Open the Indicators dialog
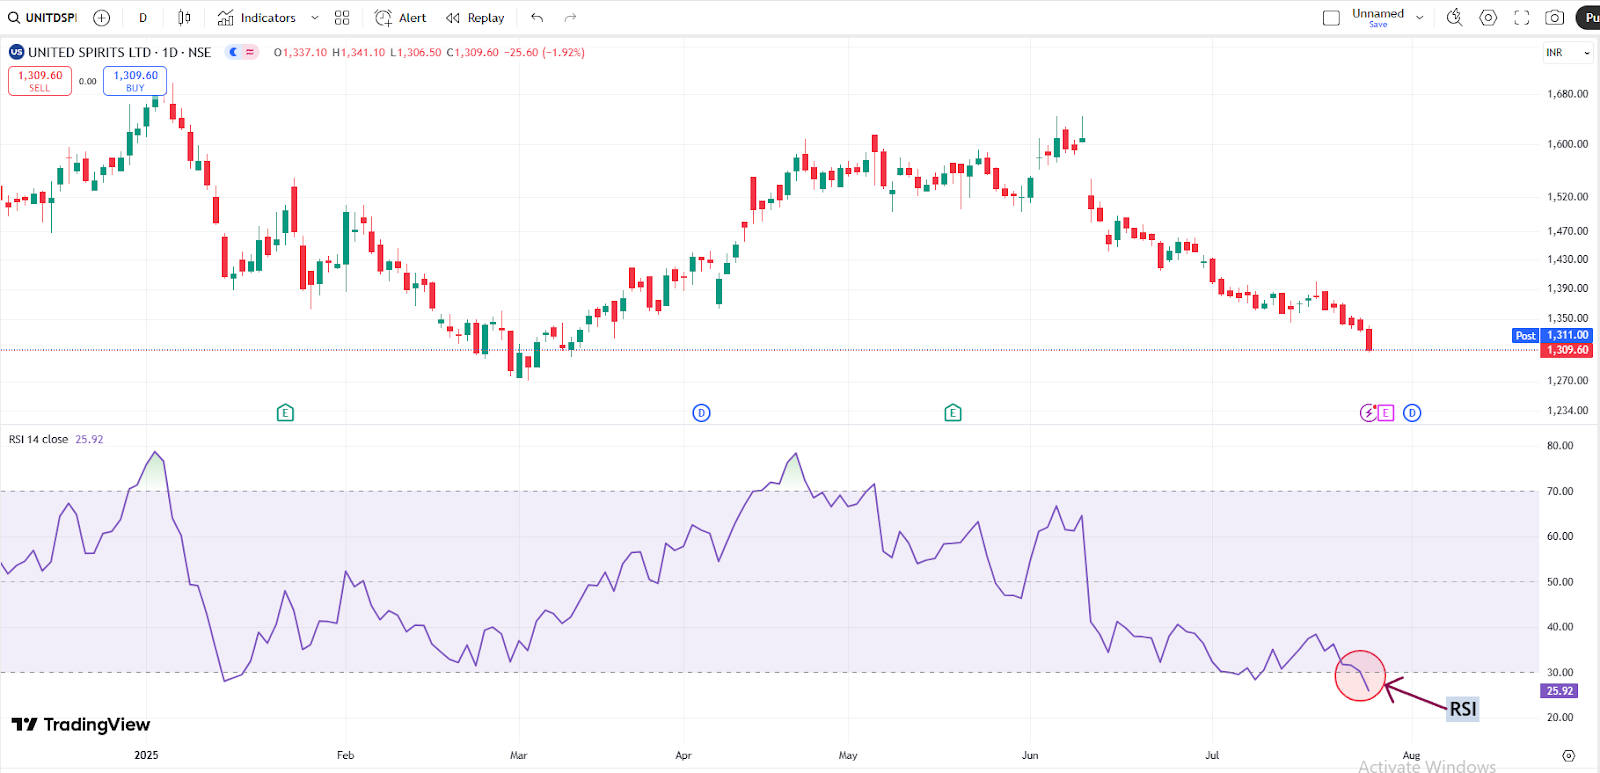Image resolution: width=1600 pixels, height=773 pixels. (257, 18)
